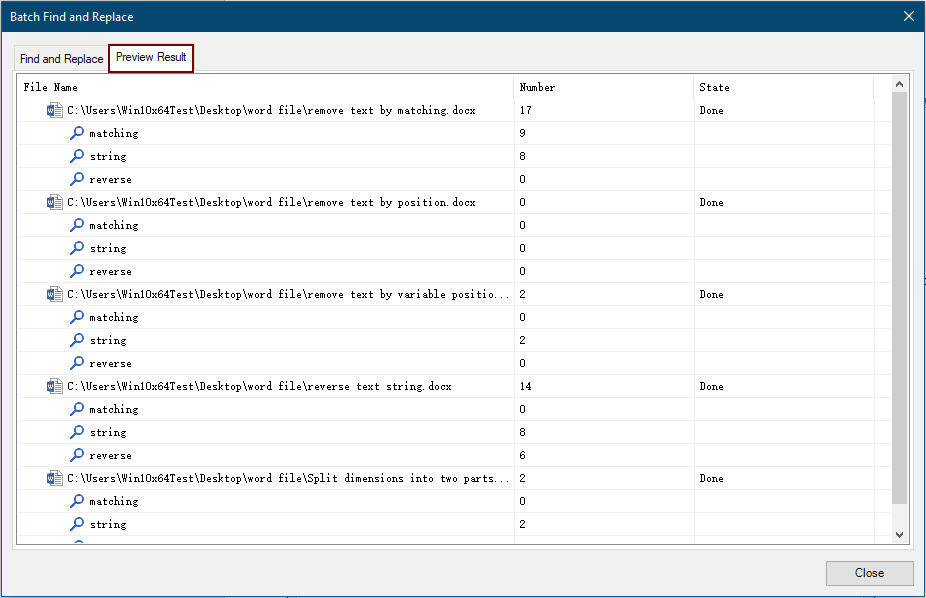This screenshot has height=598, width=926.
Task: Click the scrollbar down arrow
Action: tap(899, 534)
